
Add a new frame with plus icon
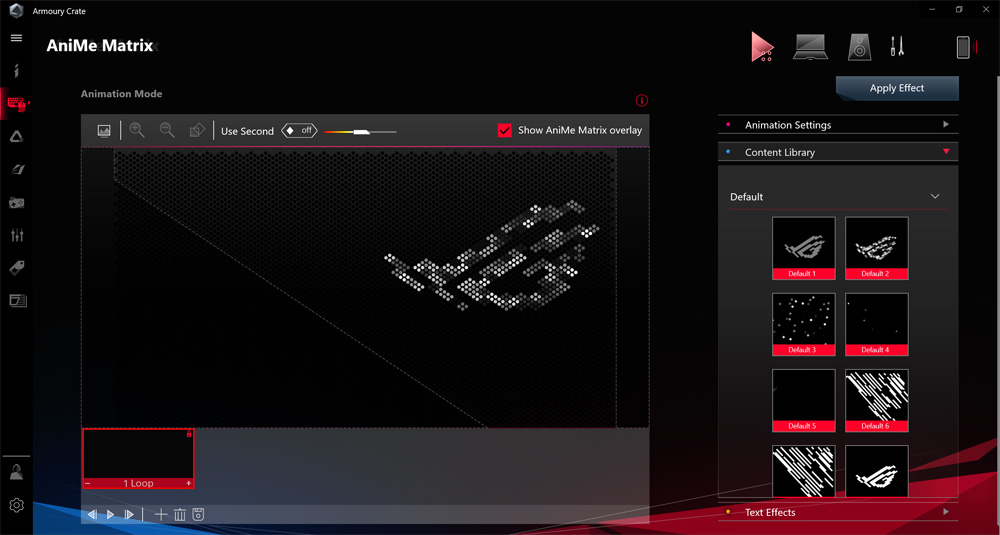(x=161, y=514)
